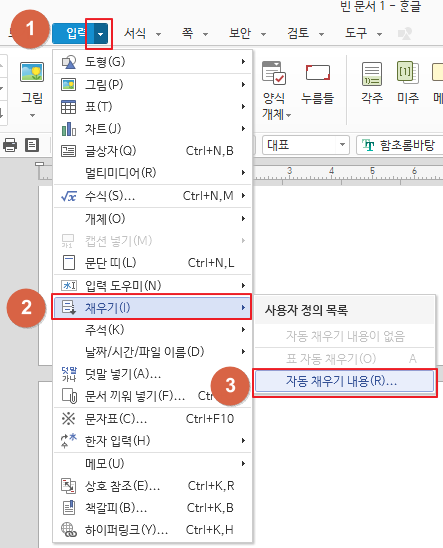Select 덧말 넣기(A)... item

pos(153,374)
